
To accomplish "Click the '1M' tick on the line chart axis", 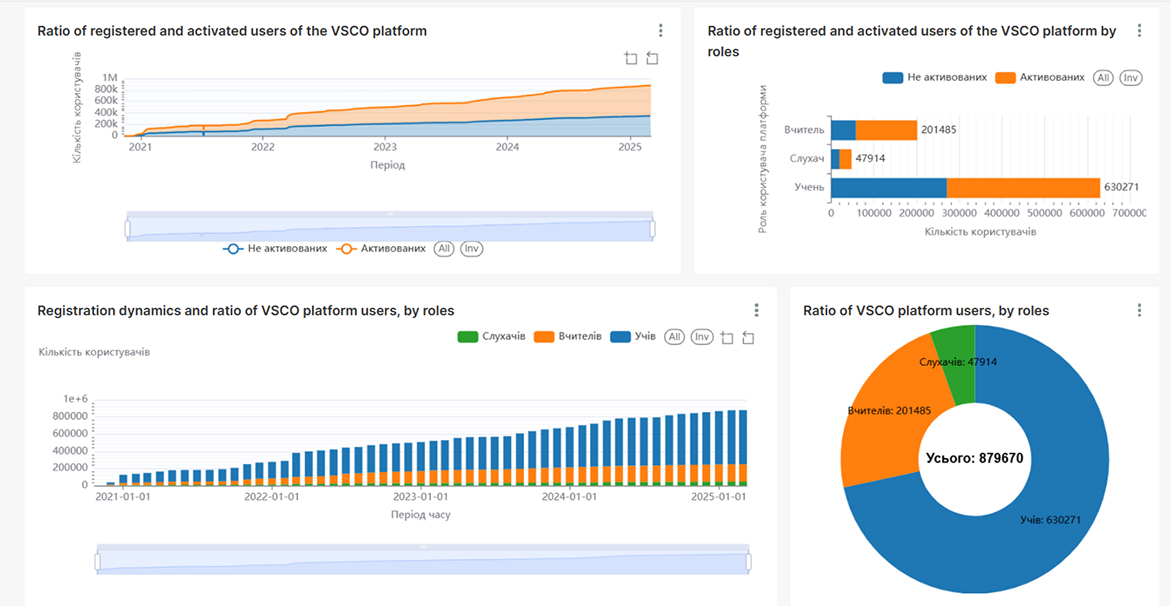I will [110, 78].
